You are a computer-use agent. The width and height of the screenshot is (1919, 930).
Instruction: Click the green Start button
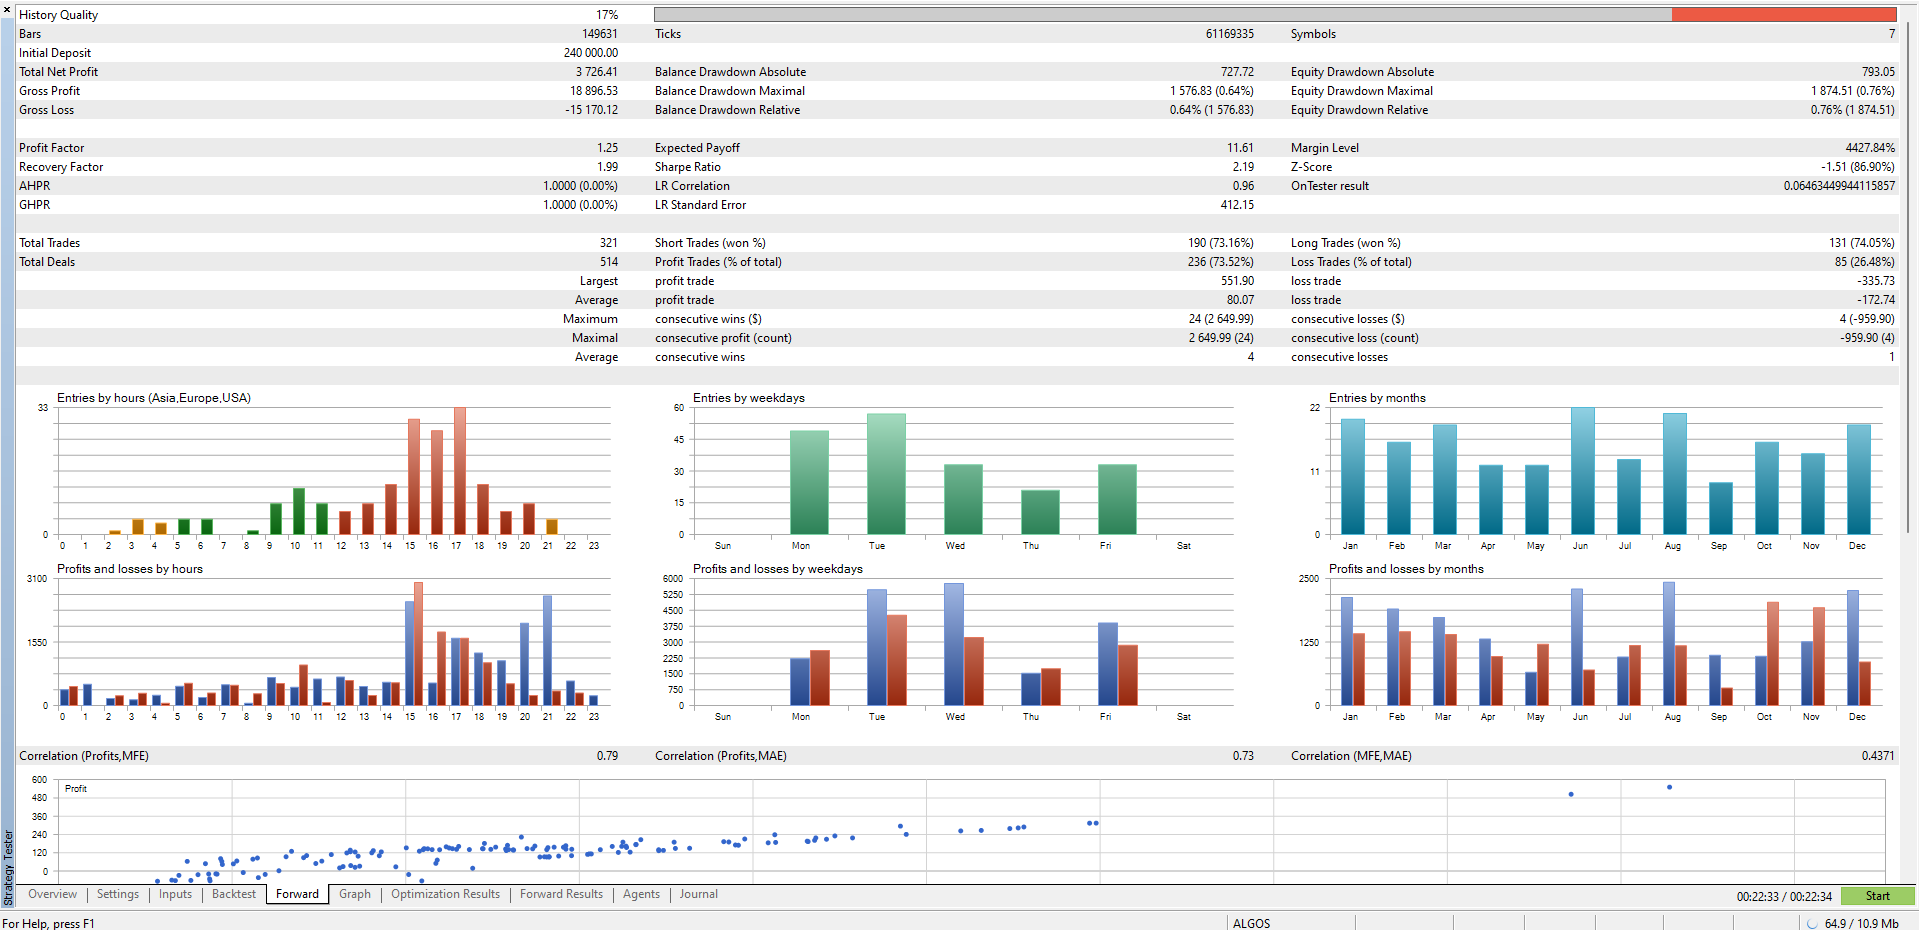(x=1877, y=896)
